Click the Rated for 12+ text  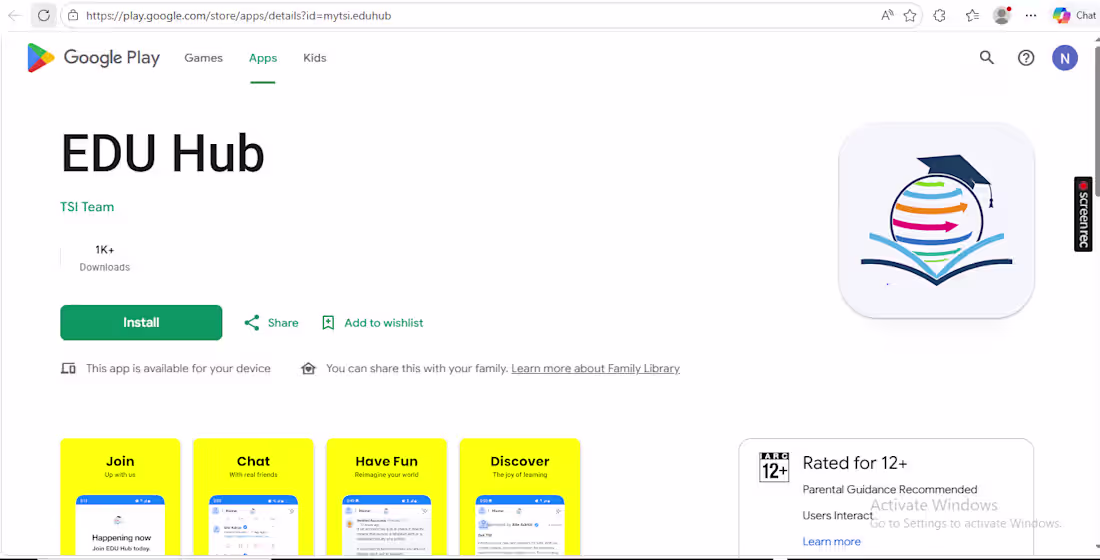coord(855,463)
